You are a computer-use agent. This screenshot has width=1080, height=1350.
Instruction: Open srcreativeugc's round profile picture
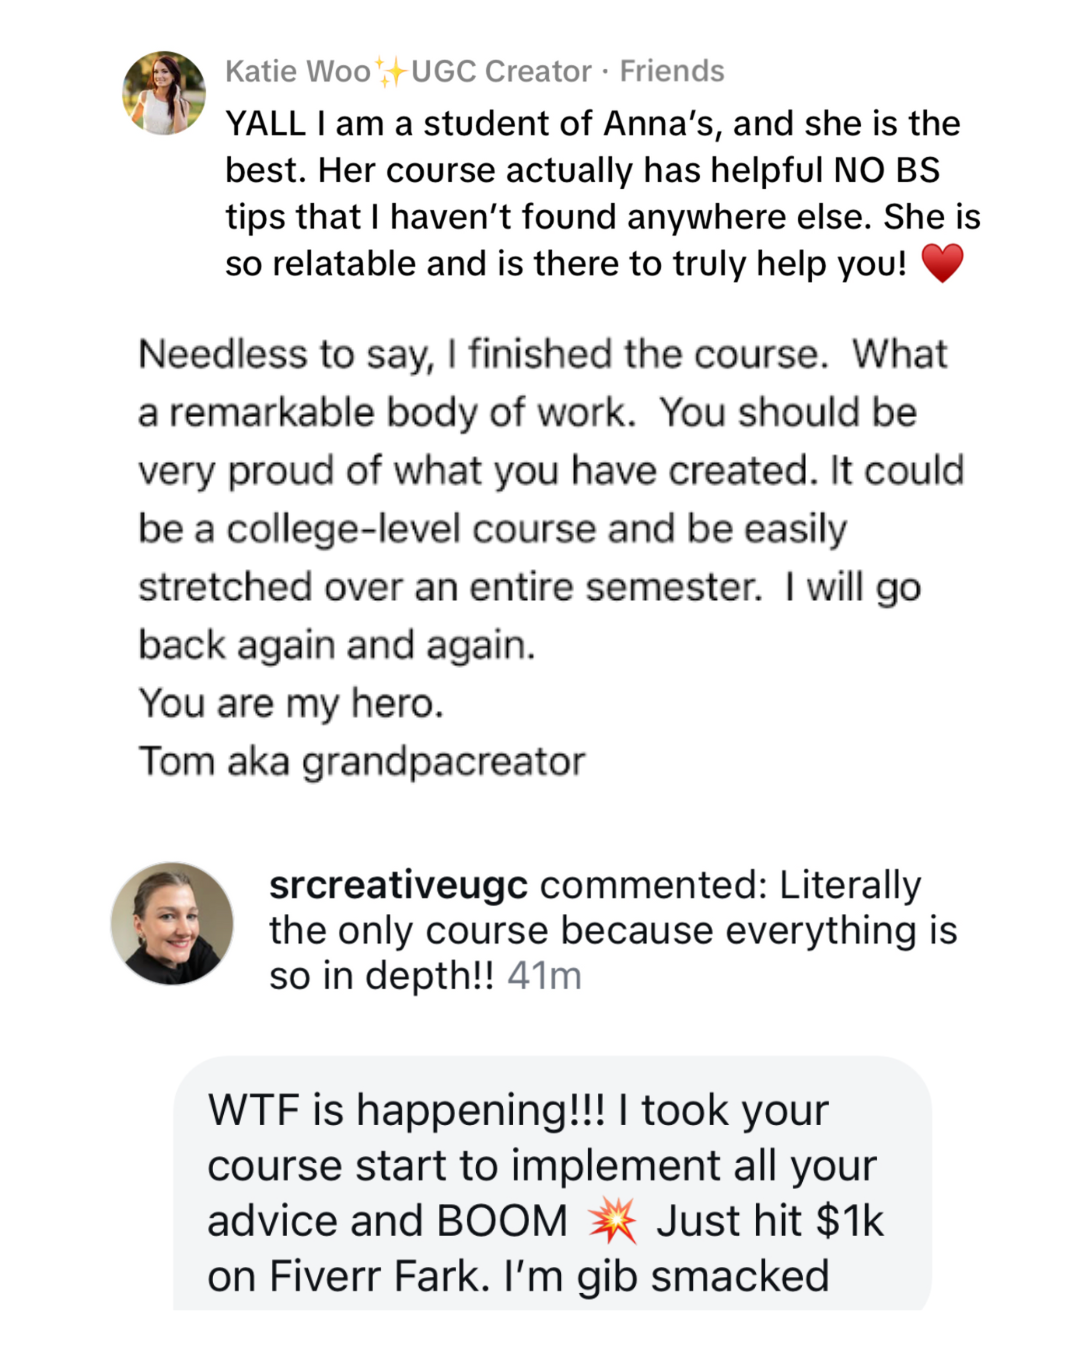pyautogui.click(x=172, y=924)
